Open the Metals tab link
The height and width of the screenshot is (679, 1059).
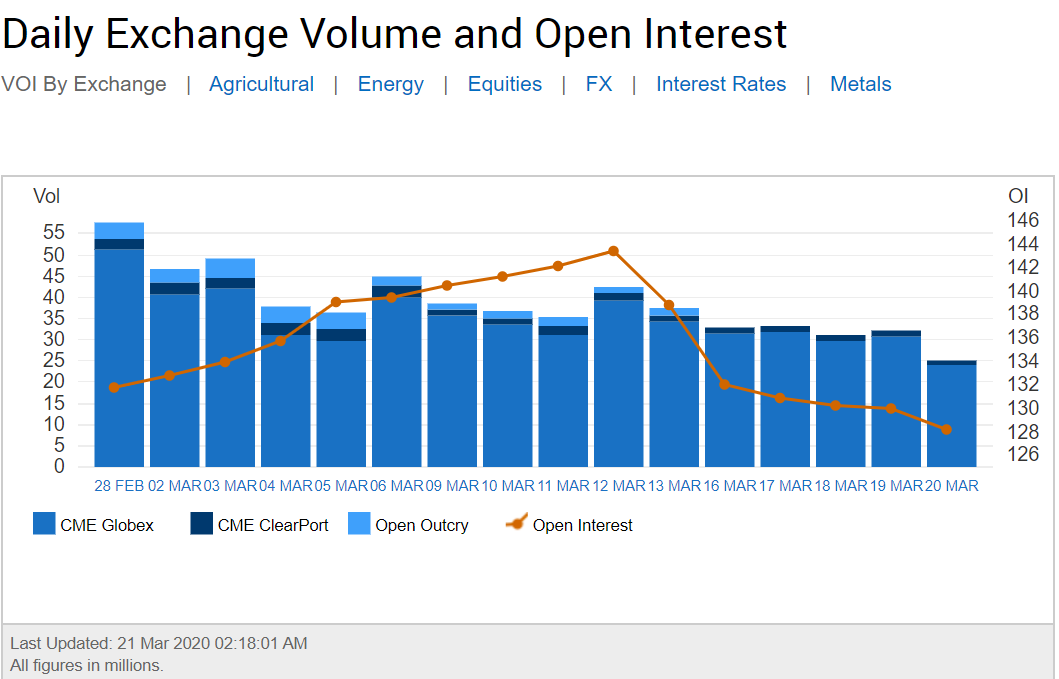pos(860,84)
